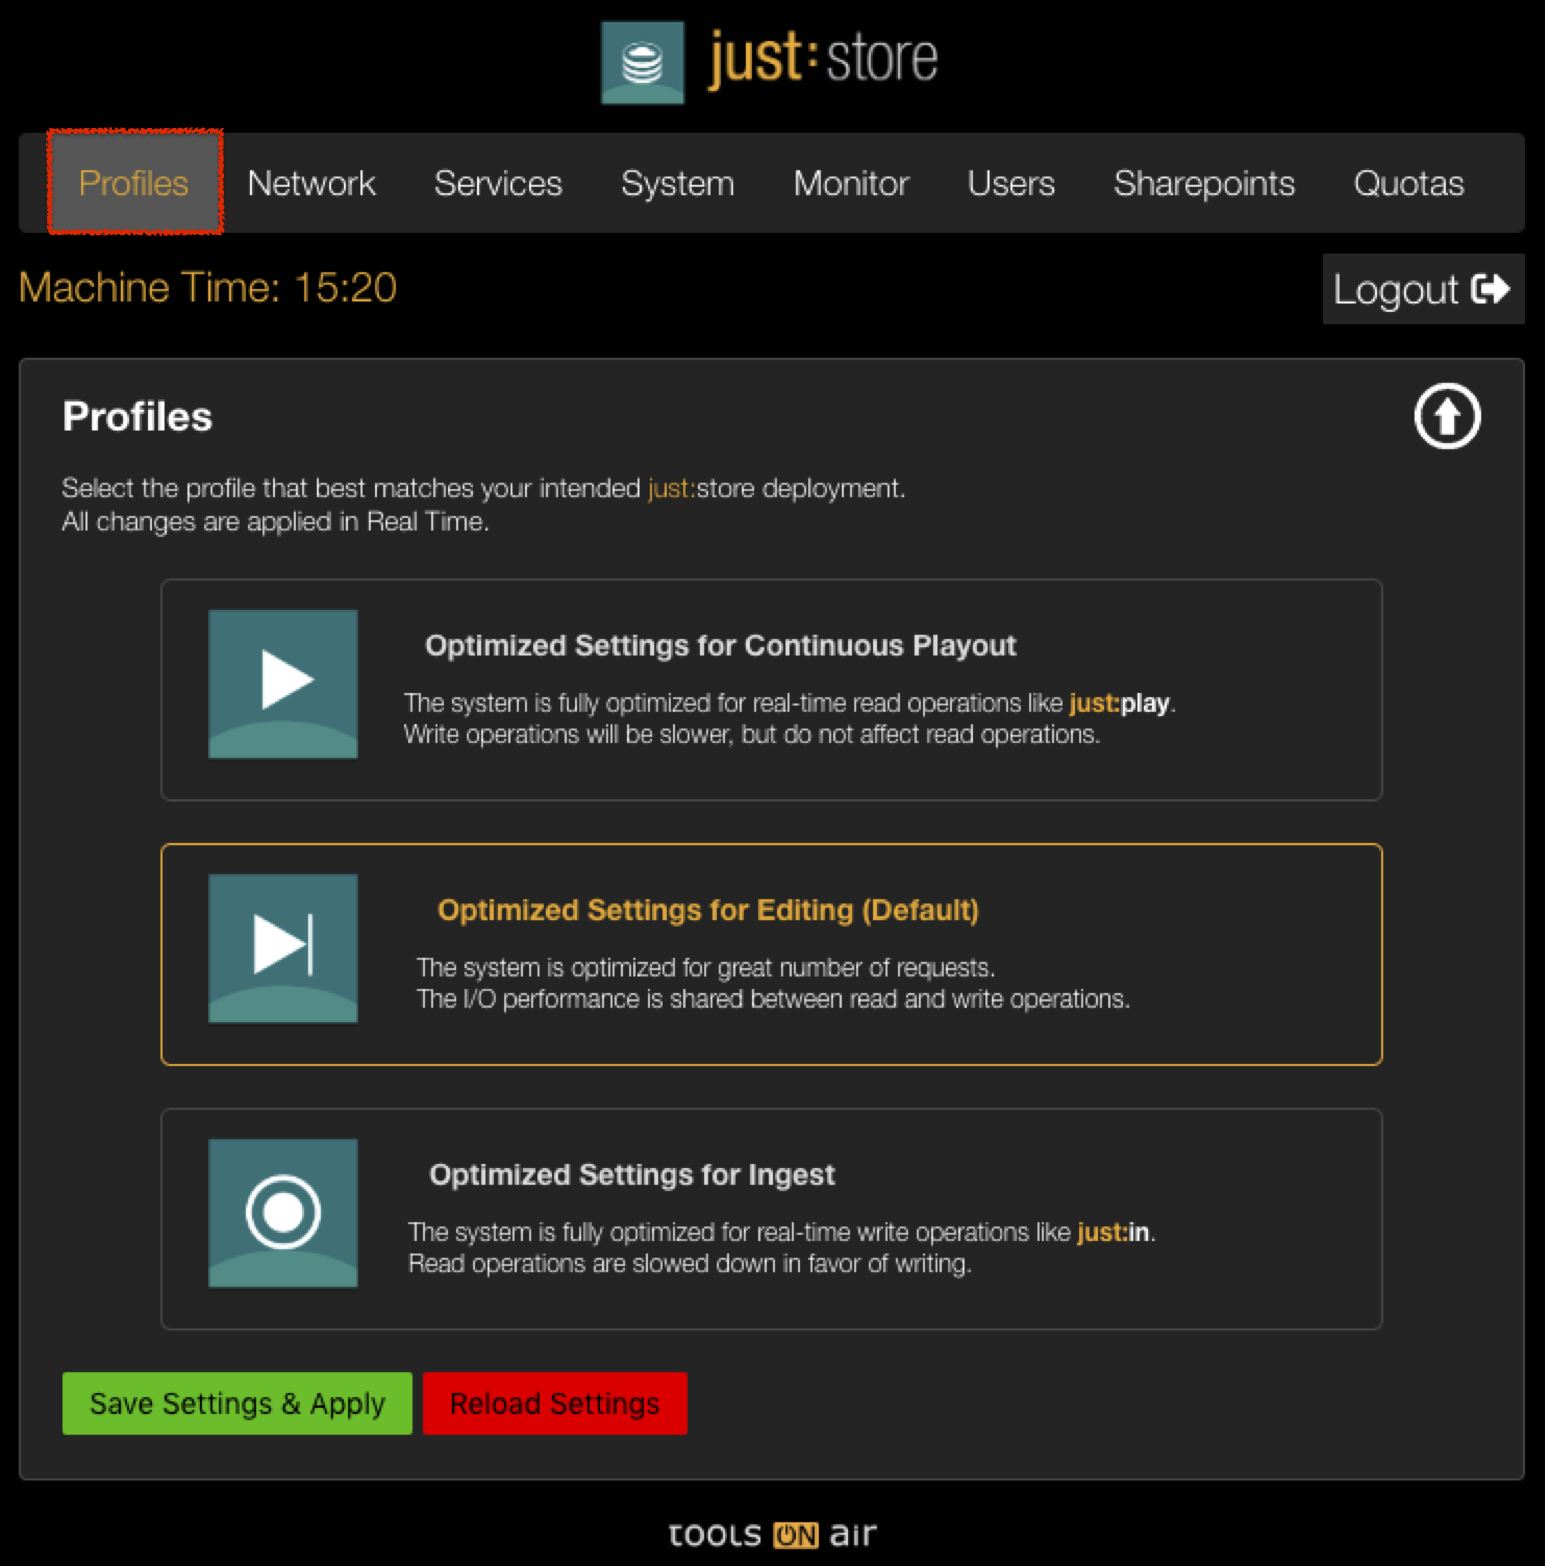This screenshot has width=1545, height=1566.
Task: Select Optimized Settings for Ingest title
Action: [x=632, y=1175]
